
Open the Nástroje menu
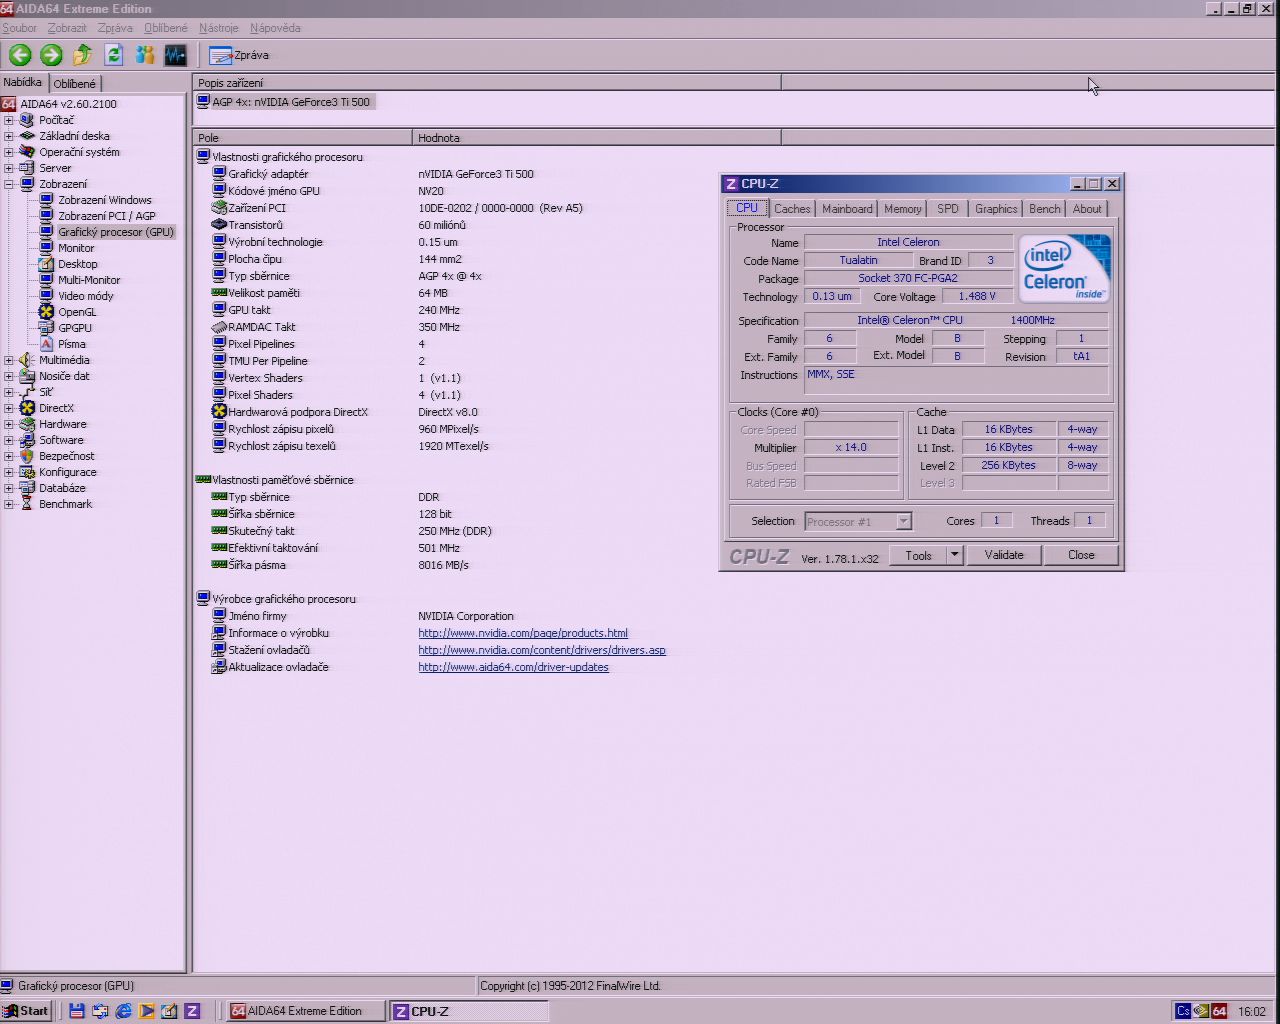point(219,28)
